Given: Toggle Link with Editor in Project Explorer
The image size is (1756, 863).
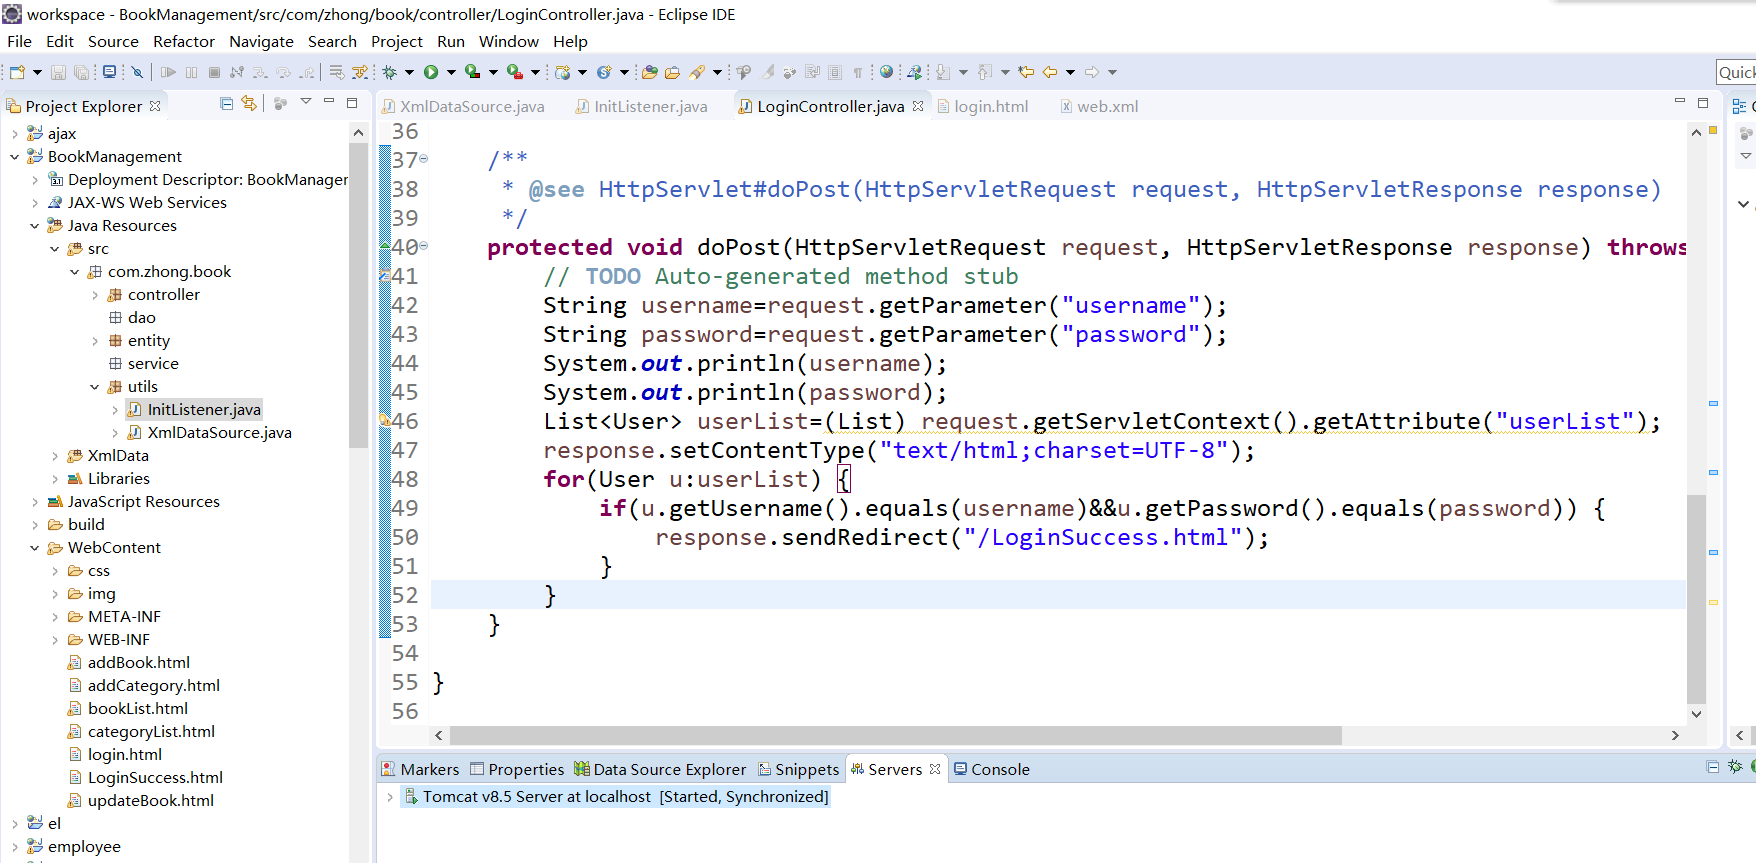Looking at the screenshot, I should [249, 104].
